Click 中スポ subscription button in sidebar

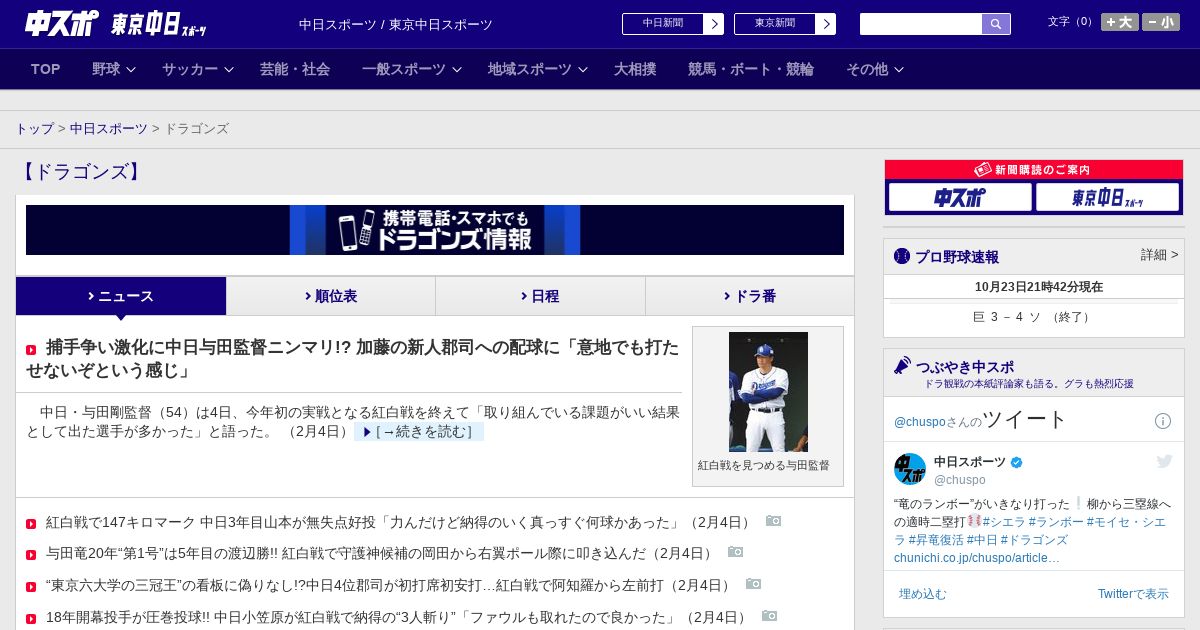point(960,197)
